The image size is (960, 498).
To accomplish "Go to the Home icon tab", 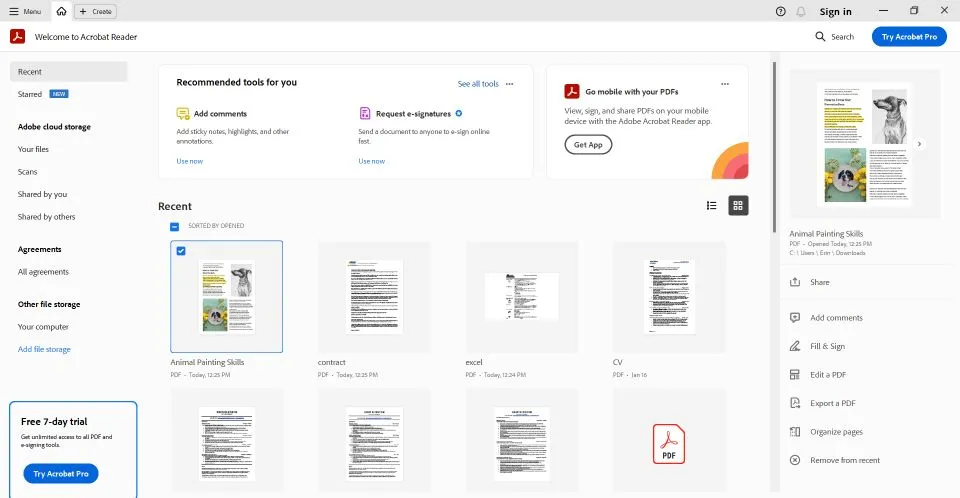I will [61, 11].
